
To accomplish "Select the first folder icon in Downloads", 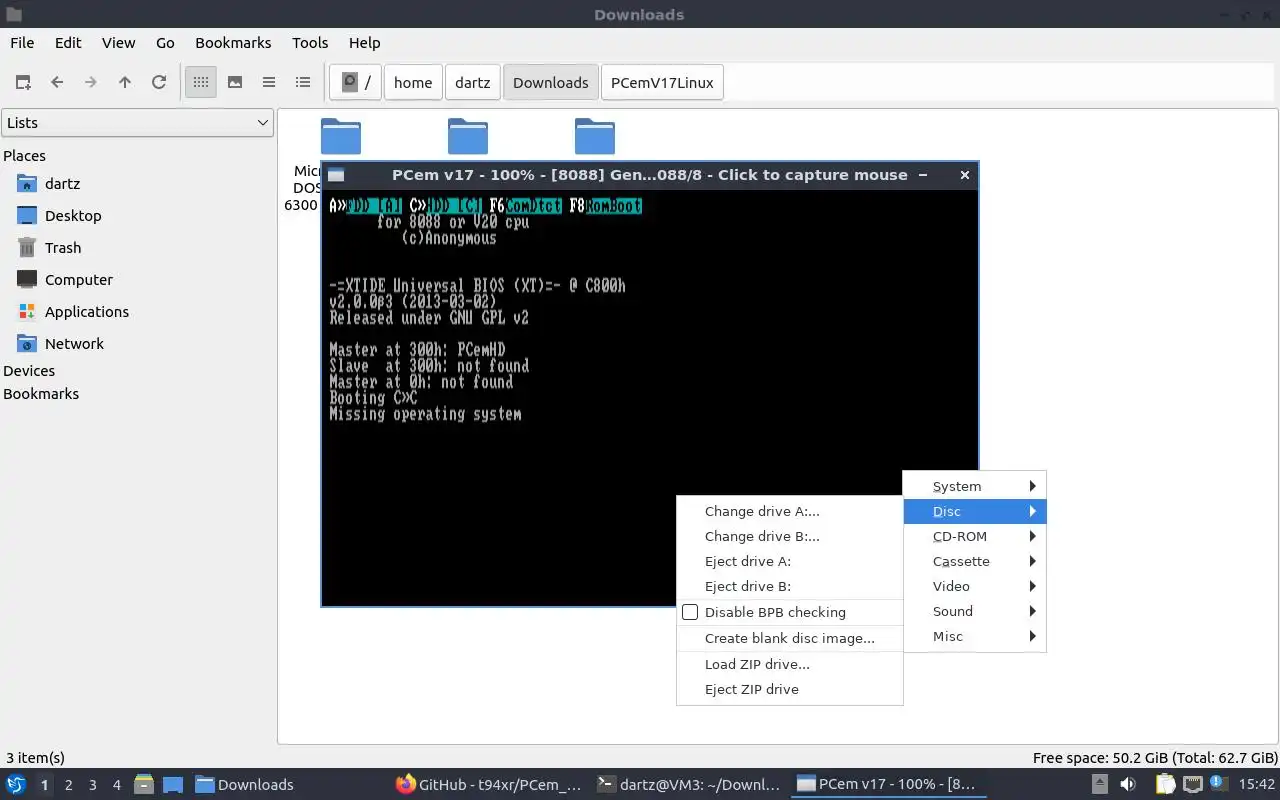I will click(x=340, y=137).
